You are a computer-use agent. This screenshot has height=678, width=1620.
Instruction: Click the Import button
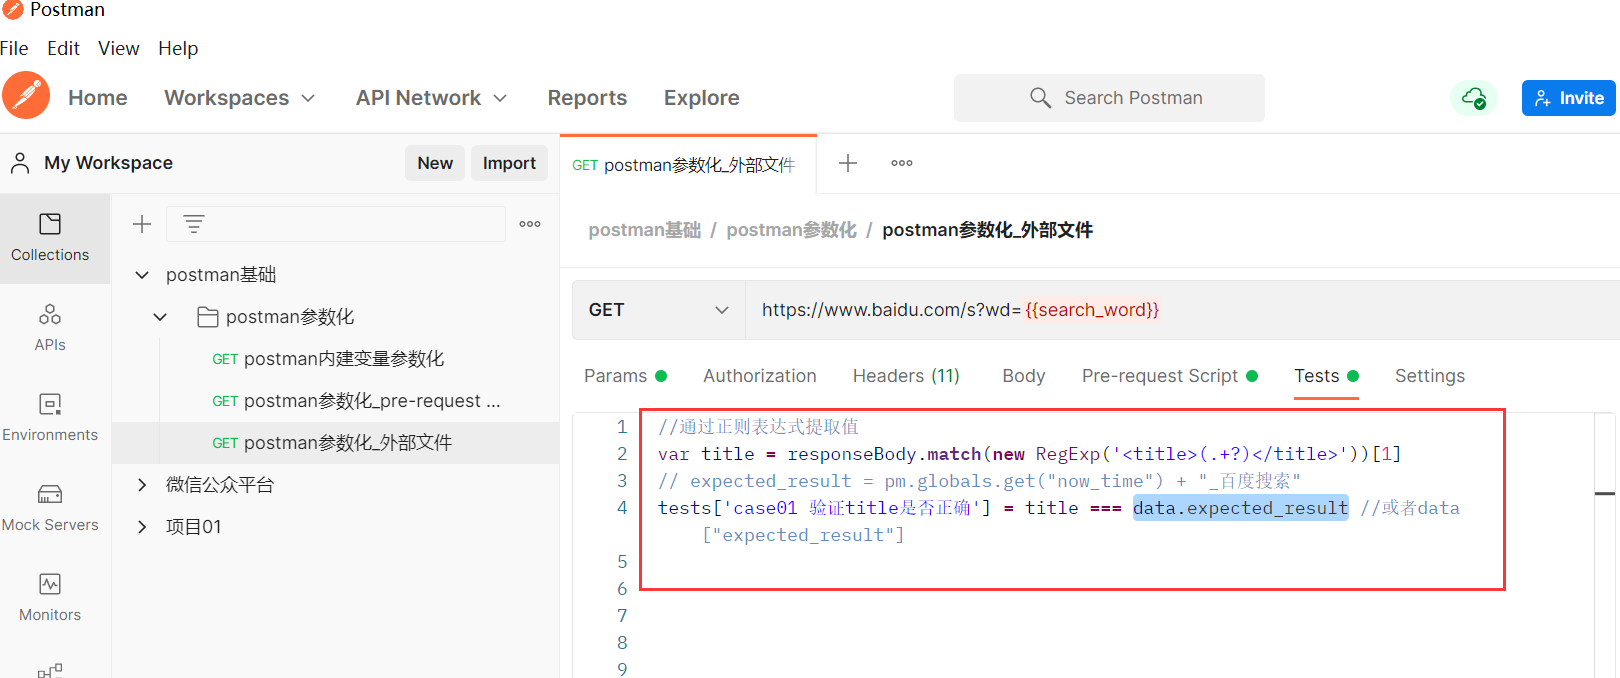pyautogui.click(x=509, y=163)
